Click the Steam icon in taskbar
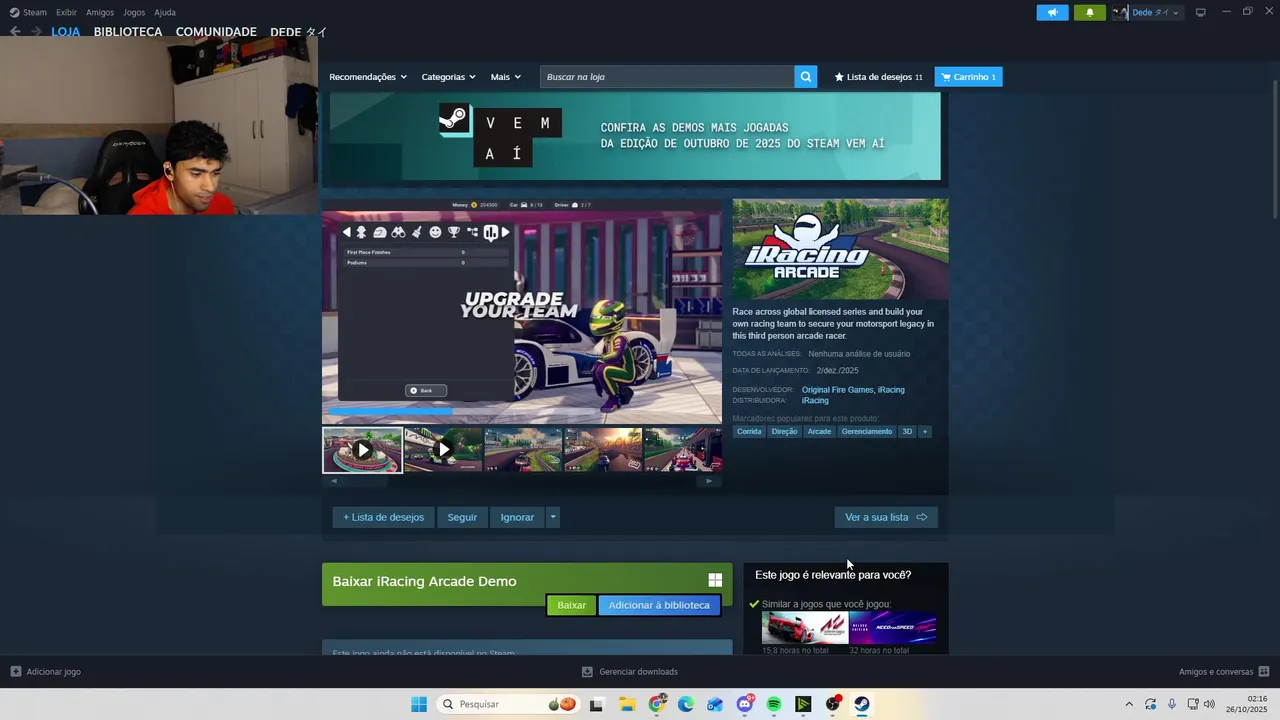This screenshot has height=720, width=1280. [x=862, y=704]
